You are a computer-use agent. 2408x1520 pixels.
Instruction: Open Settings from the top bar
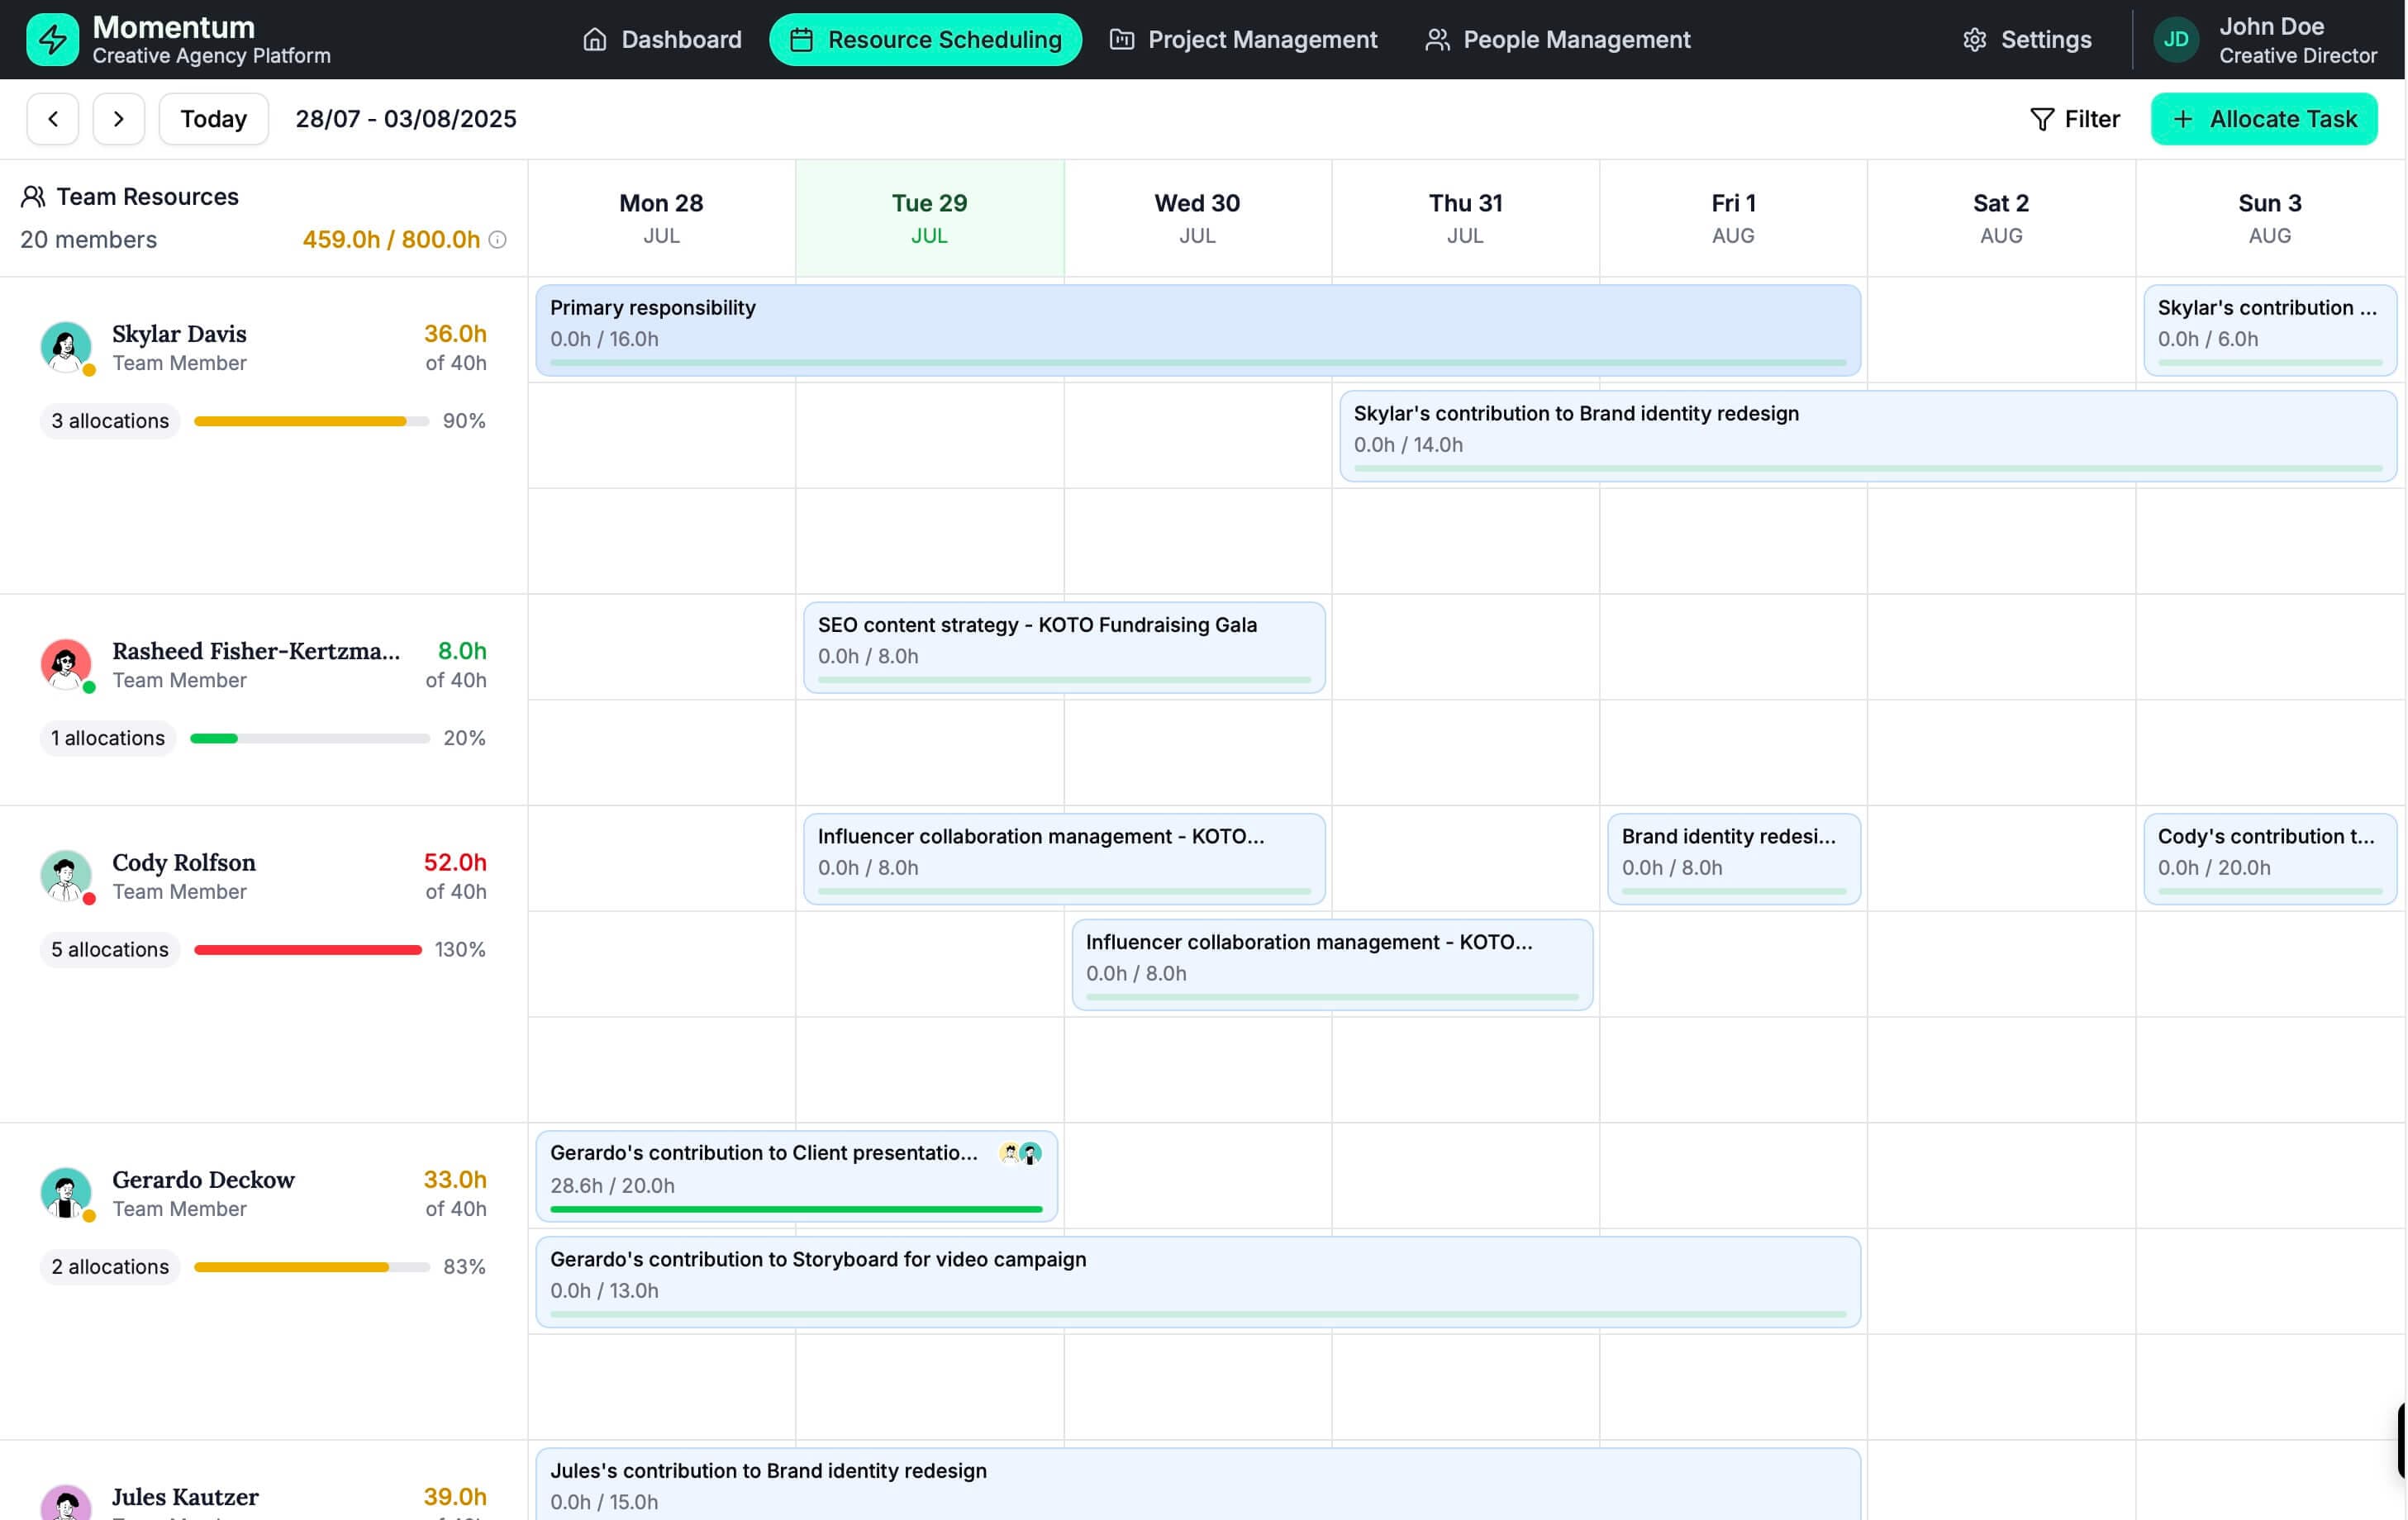coord(2027,40)
